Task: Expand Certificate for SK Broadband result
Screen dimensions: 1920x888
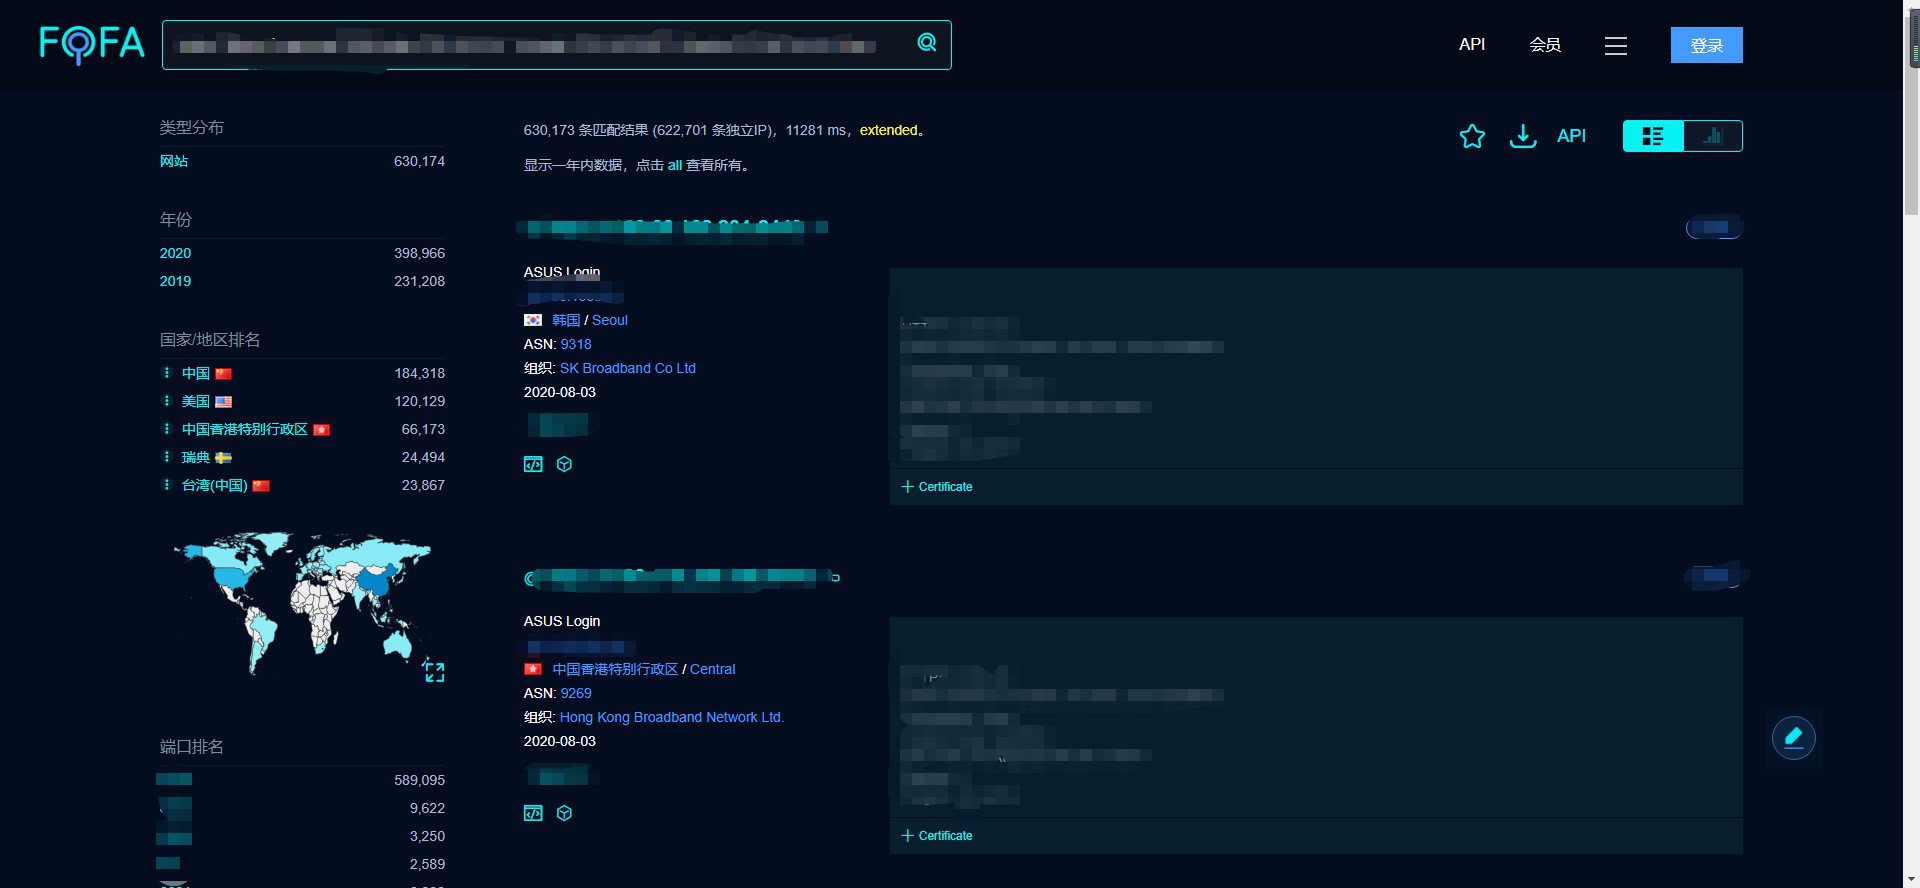Action: (x=937, y=487)
